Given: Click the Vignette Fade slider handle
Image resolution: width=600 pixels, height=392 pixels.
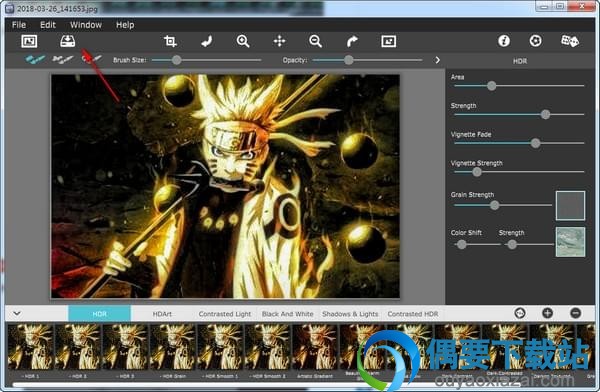Looking at the screenshot, I should pyautogui.click(x=535, y=143).
